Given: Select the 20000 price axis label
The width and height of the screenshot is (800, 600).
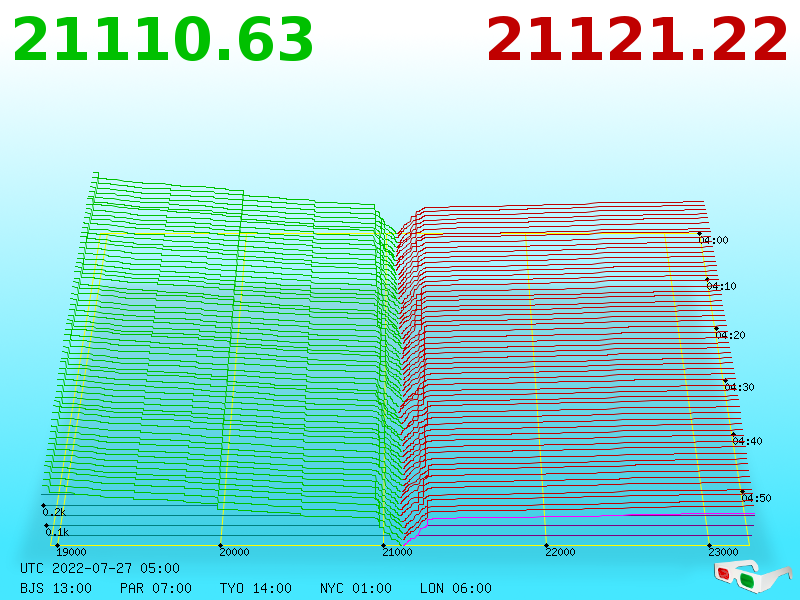Looking at the screenshot, I should [234, 552].
